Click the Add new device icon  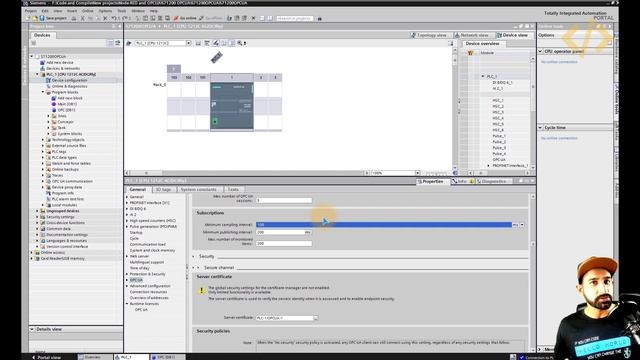(x=42, y=62)
